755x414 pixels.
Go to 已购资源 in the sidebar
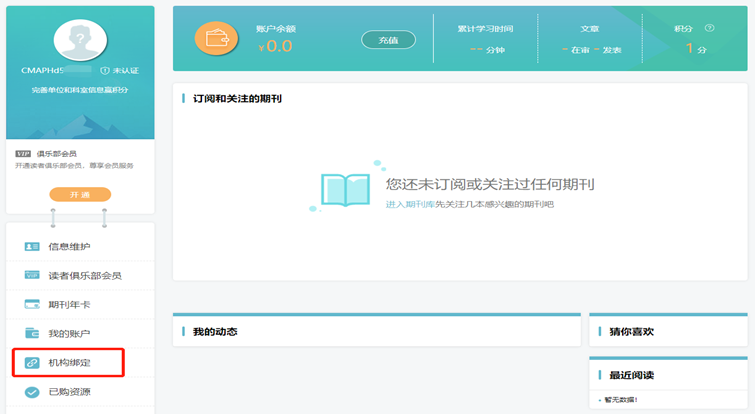(70, 391)
